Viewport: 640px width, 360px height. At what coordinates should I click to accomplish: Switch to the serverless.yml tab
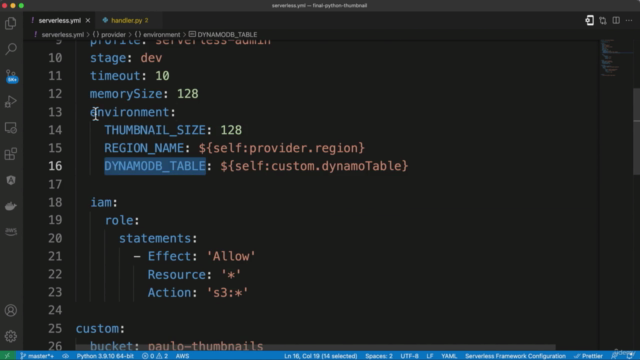pos(60,20)
